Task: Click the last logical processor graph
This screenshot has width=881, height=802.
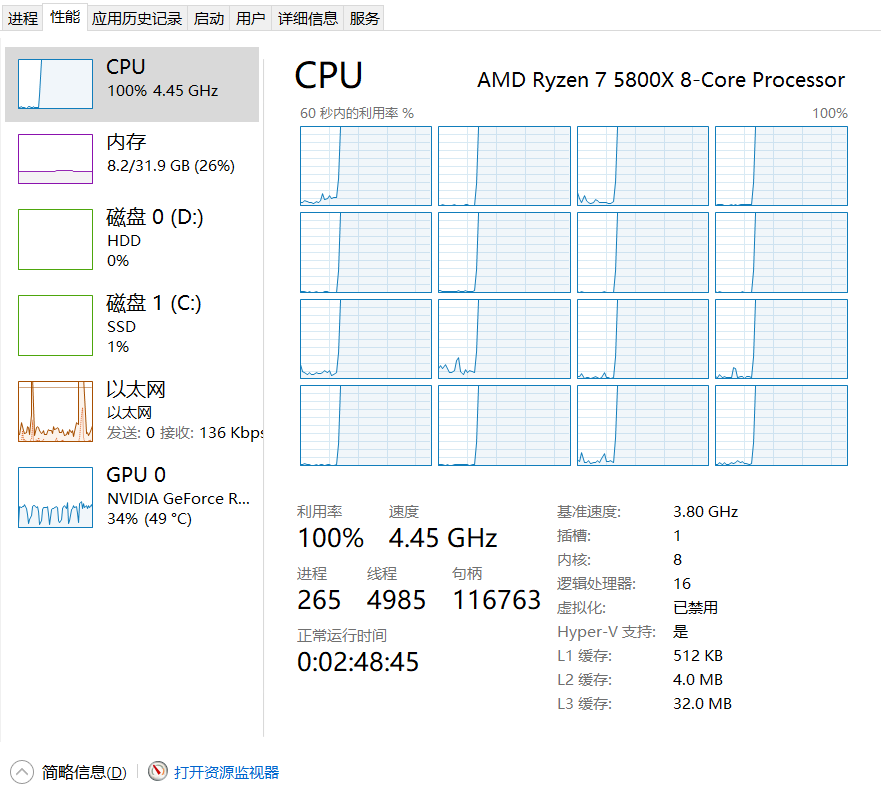Action: coord(781,425)
